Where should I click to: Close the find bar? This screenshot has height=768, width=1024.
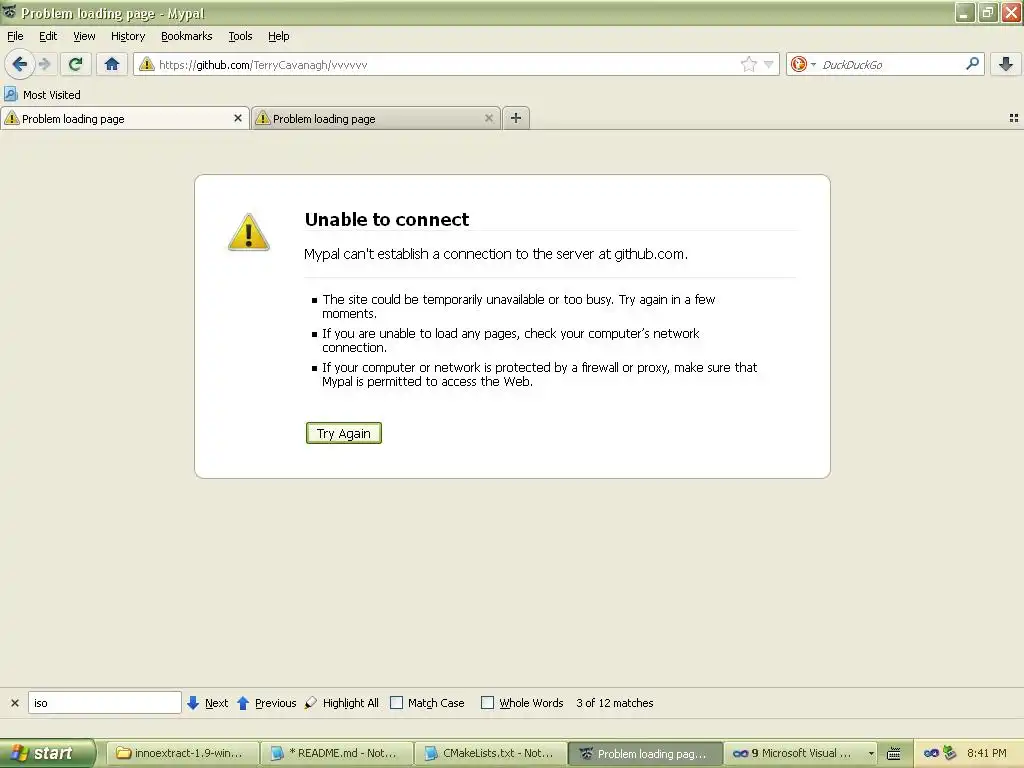pos(15,703)
